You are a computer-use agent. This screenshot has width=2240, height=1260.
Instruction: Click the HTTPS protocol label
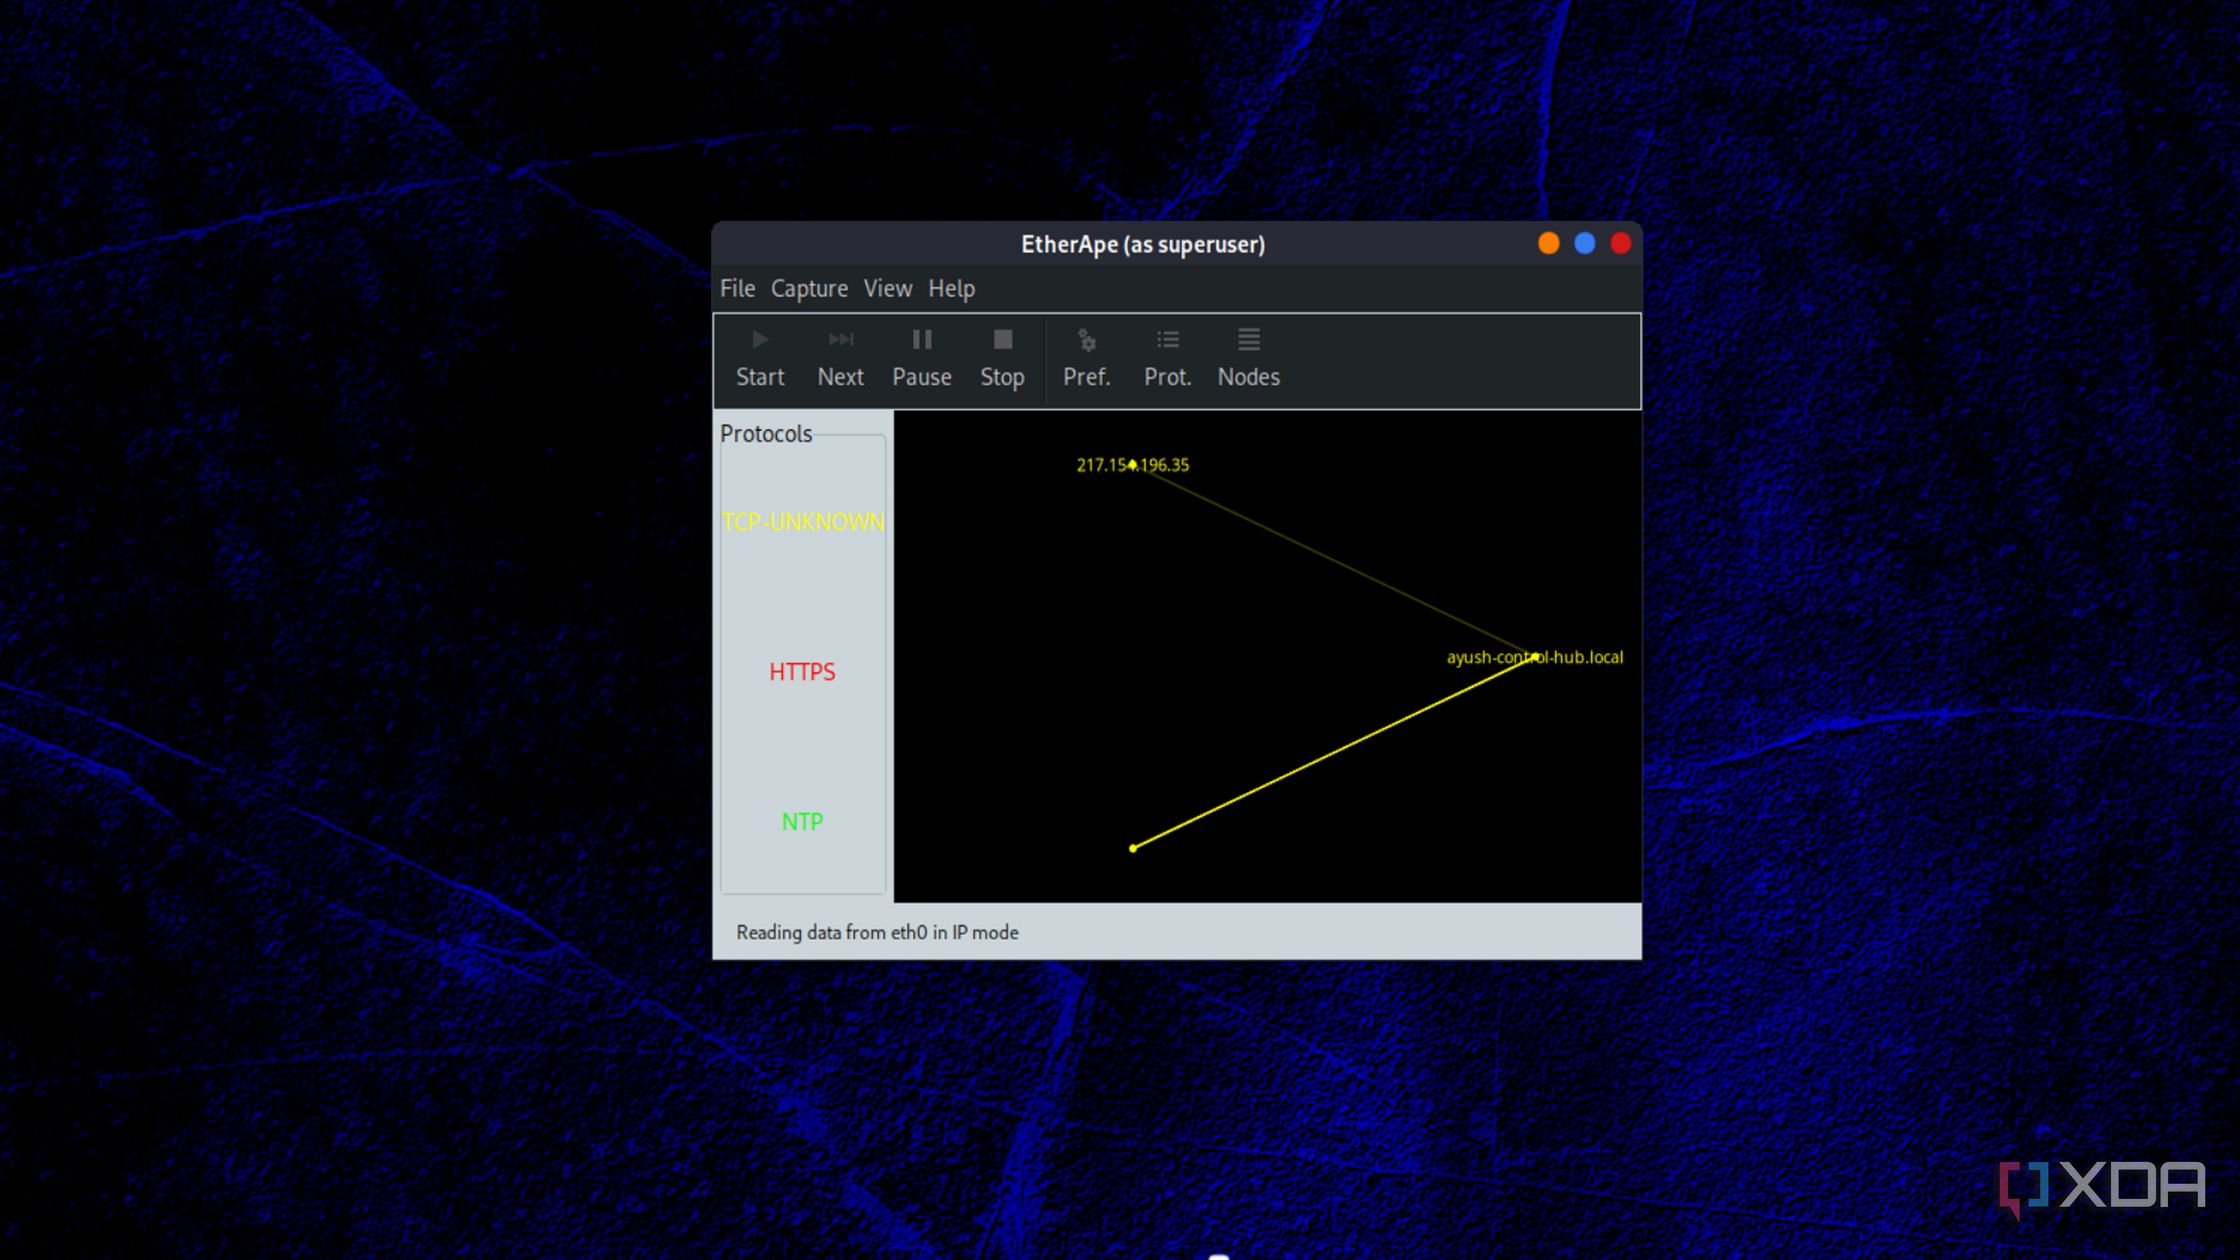click(x=802, y=672)
